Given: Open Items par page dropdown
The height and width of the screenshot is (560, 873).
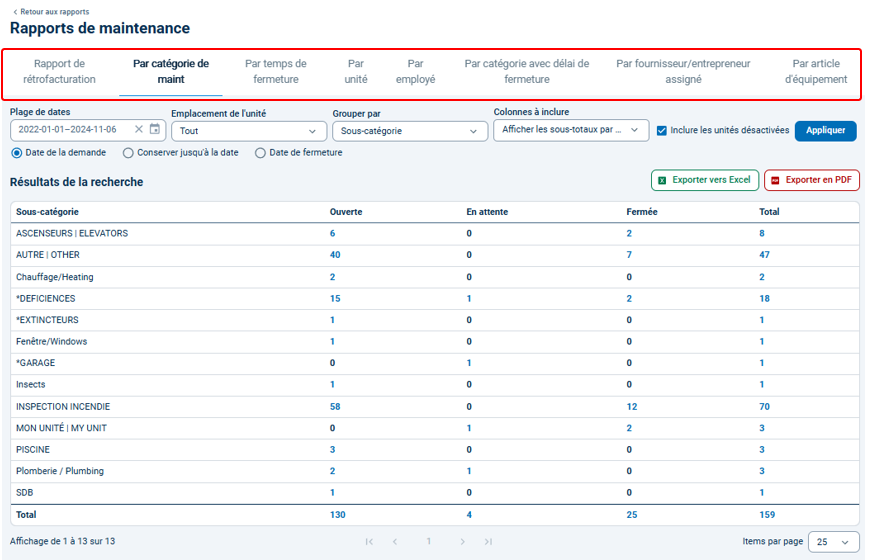Looking at the screenshot, I should pos(833,542).
